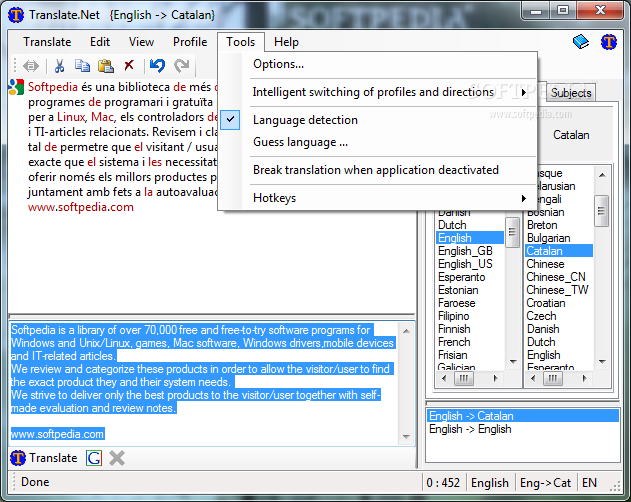Image resolution: width=631 pixels, height=502 pixels.
Task: Click the grey X cancel translation icon
Action: (x=117, y=458)
